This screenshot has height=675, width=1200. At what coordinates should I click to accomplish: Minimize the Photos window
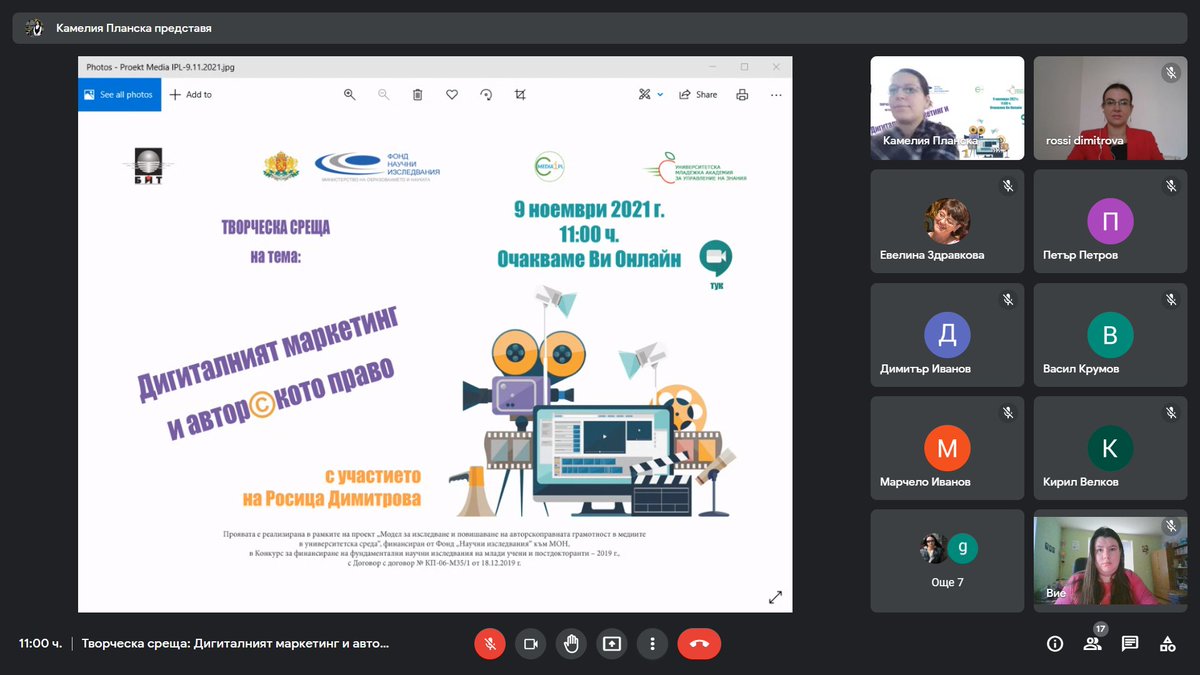click(x=711, y=67)
